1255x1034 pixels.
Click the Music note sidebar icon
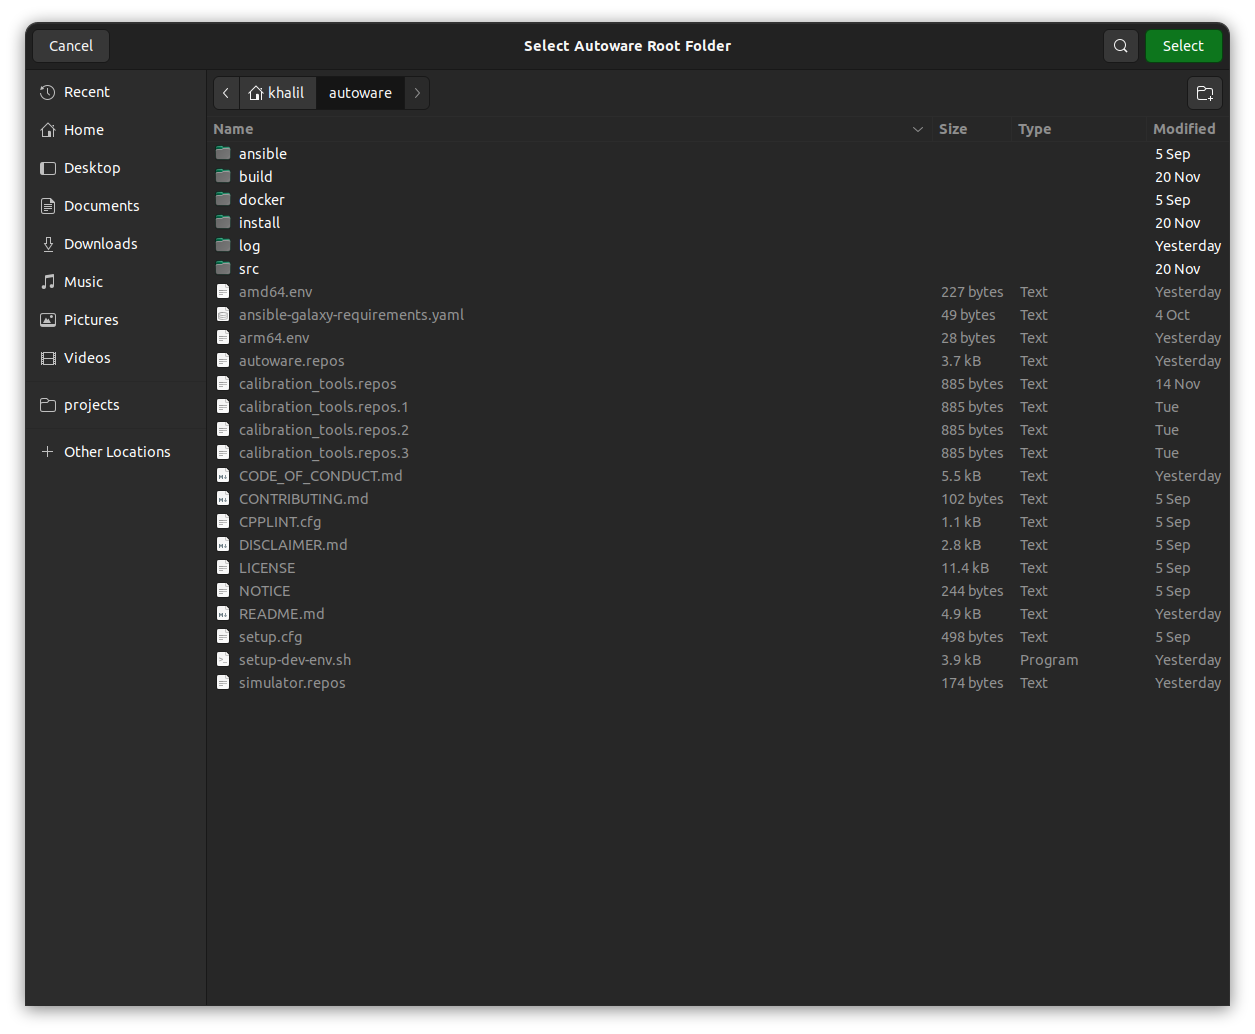47,281
